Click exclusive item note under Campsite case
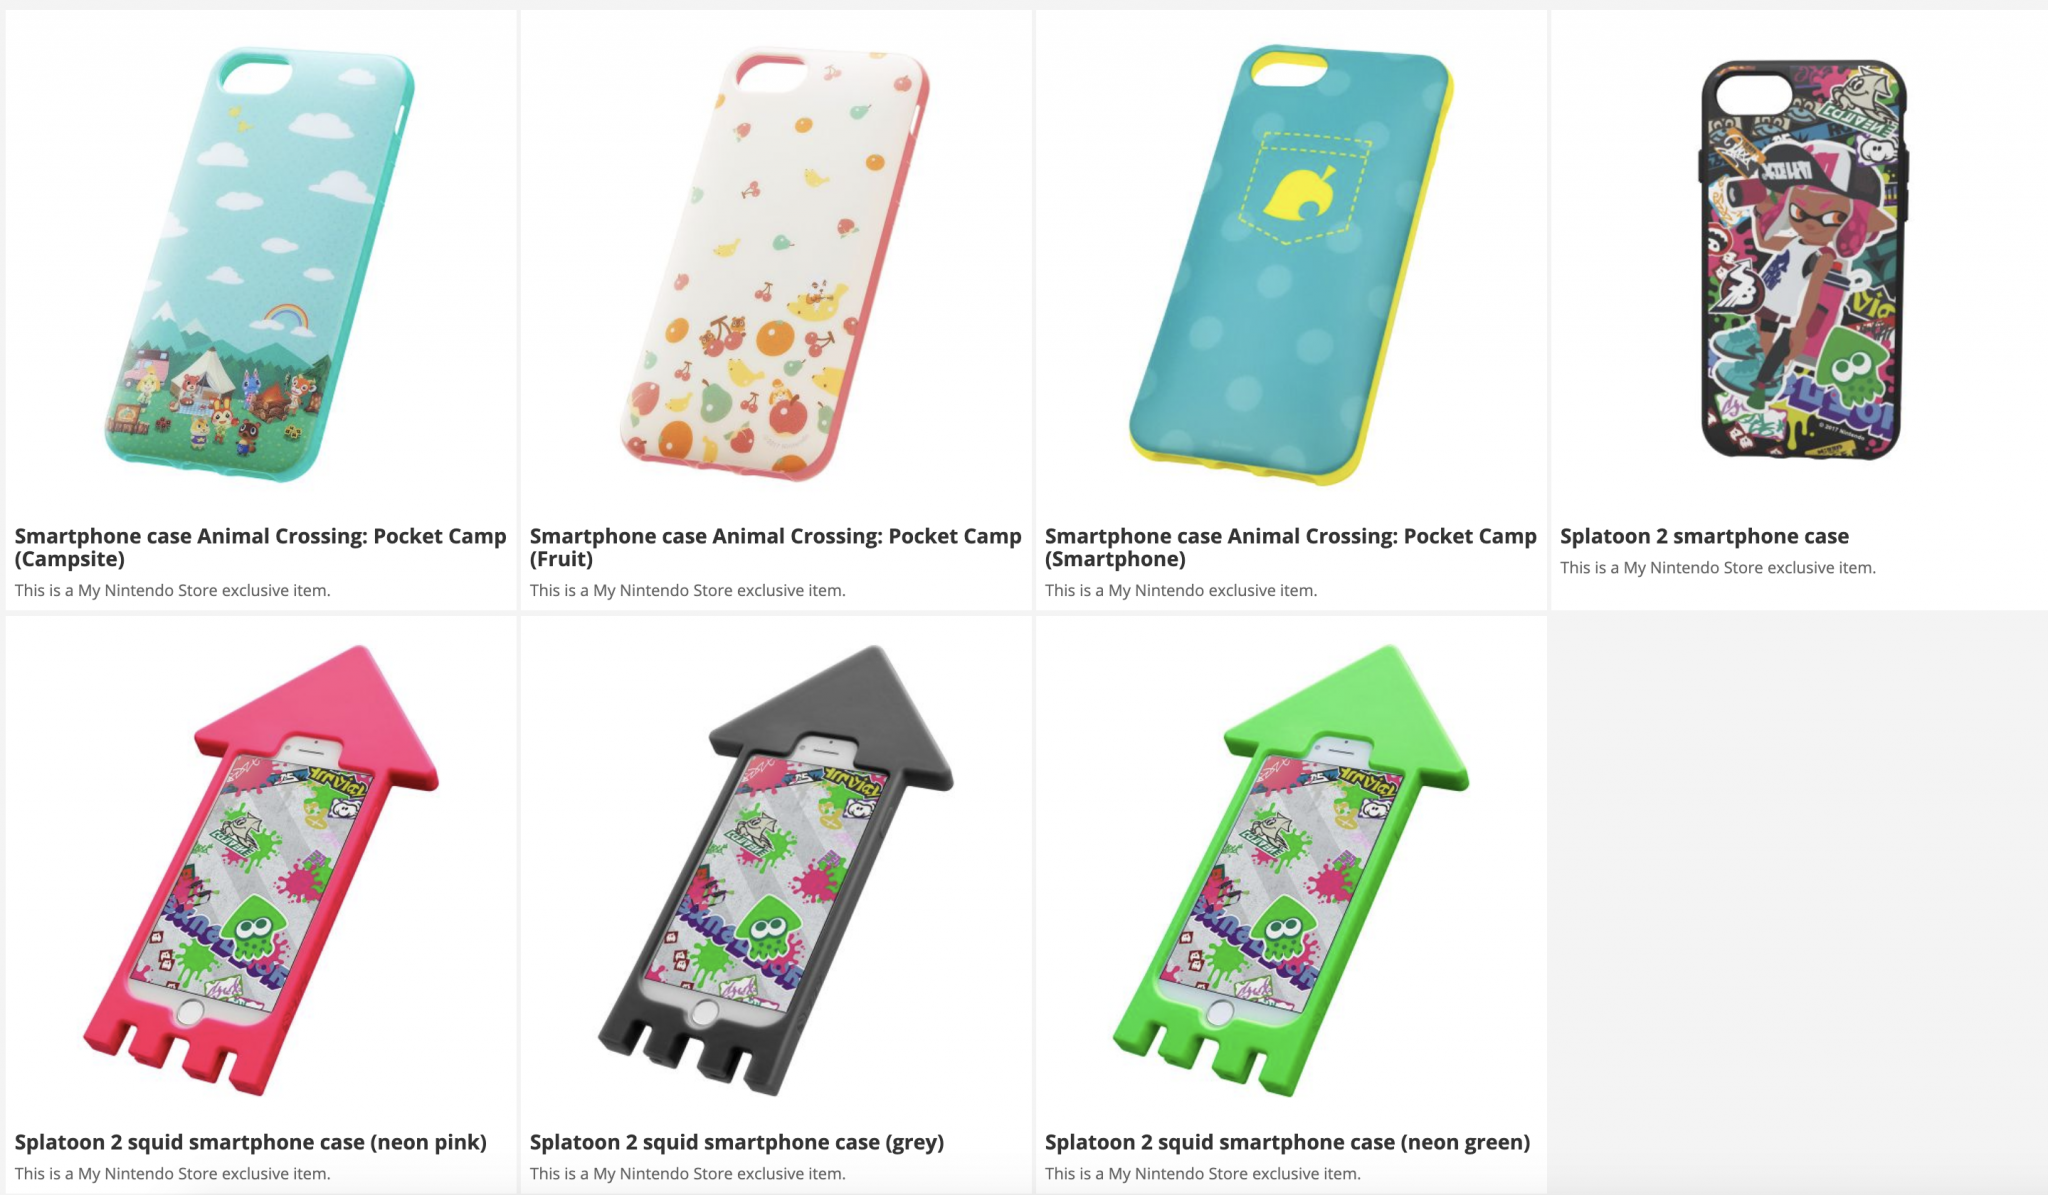Image resolution: width=2048 pixels, height=1195 pixels. click(x=172, y=590)
